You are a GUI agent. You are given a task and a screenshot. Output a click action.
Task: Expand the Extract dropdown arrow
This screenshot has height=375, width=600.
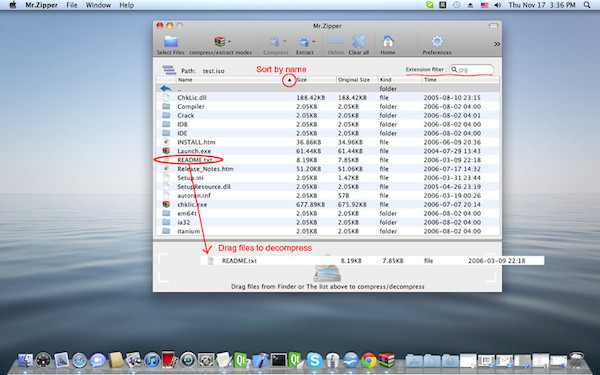(x=314, y=41)
